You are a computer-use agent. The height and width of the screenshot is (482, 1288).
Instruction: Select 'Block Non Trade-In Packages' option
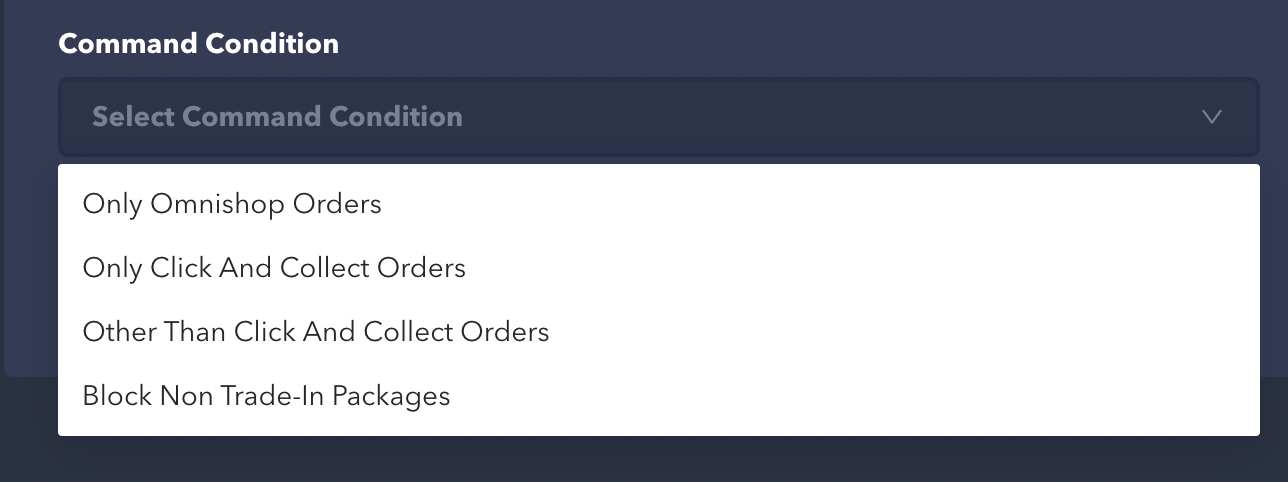point(266,396)
